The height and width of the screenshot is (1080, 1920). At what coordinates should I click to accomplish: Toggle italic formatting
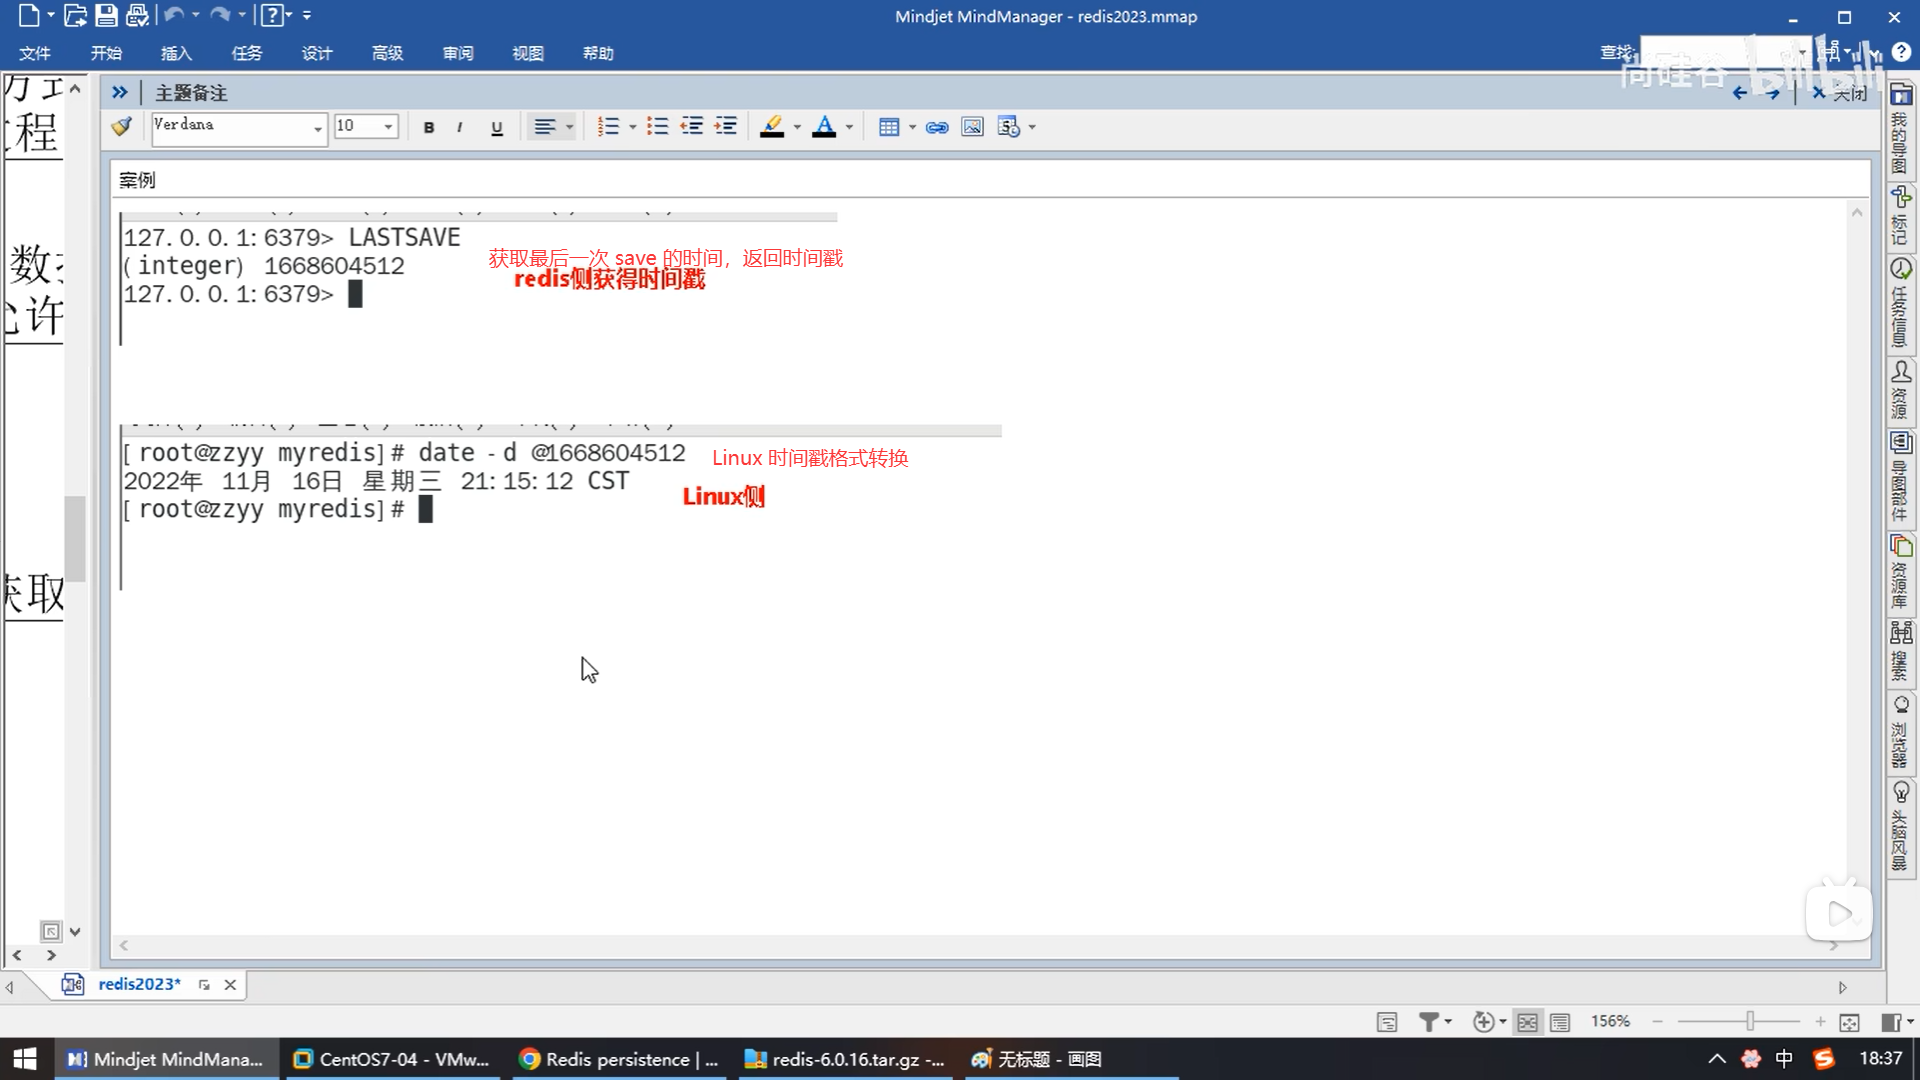click(x=460, y=127)
